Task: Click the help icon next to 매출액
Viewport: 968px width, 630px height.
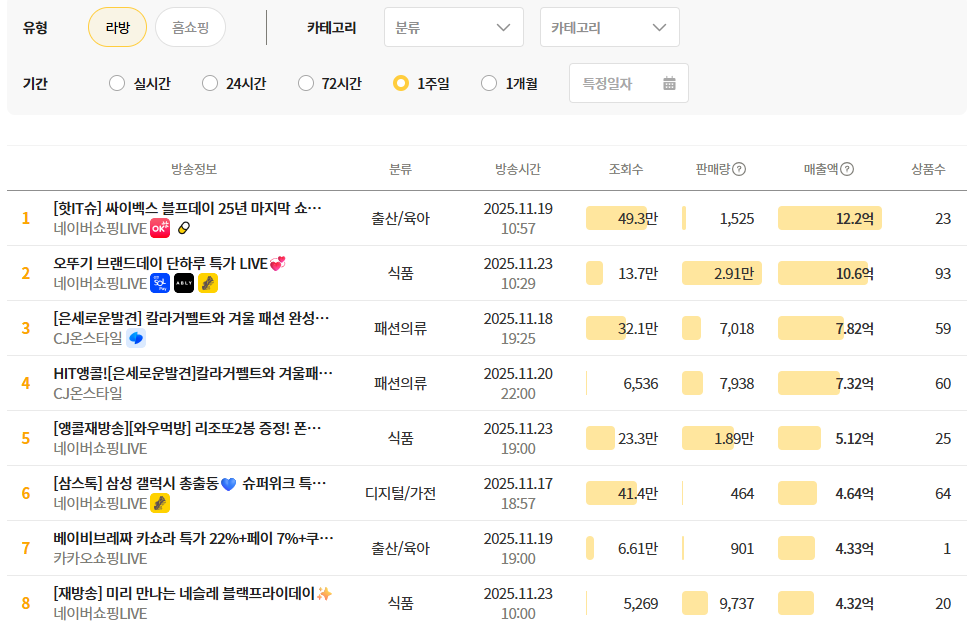Action: (x=847, y=169)
